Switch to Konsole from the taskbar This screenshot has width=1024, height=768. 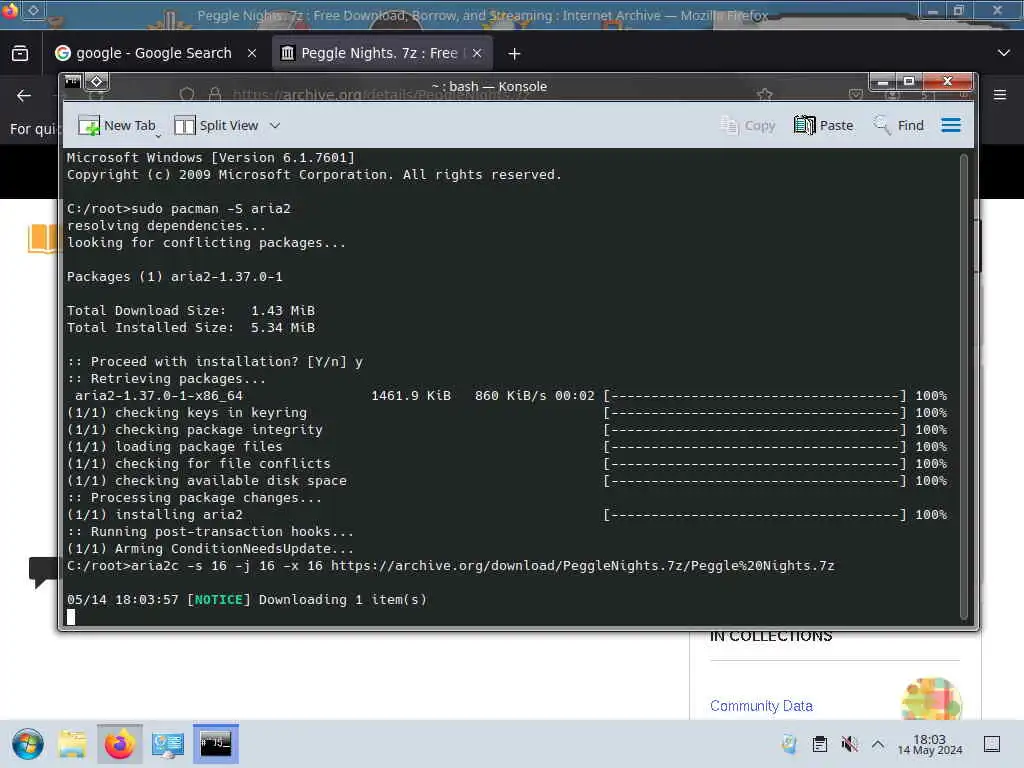[x=216, y=744]
